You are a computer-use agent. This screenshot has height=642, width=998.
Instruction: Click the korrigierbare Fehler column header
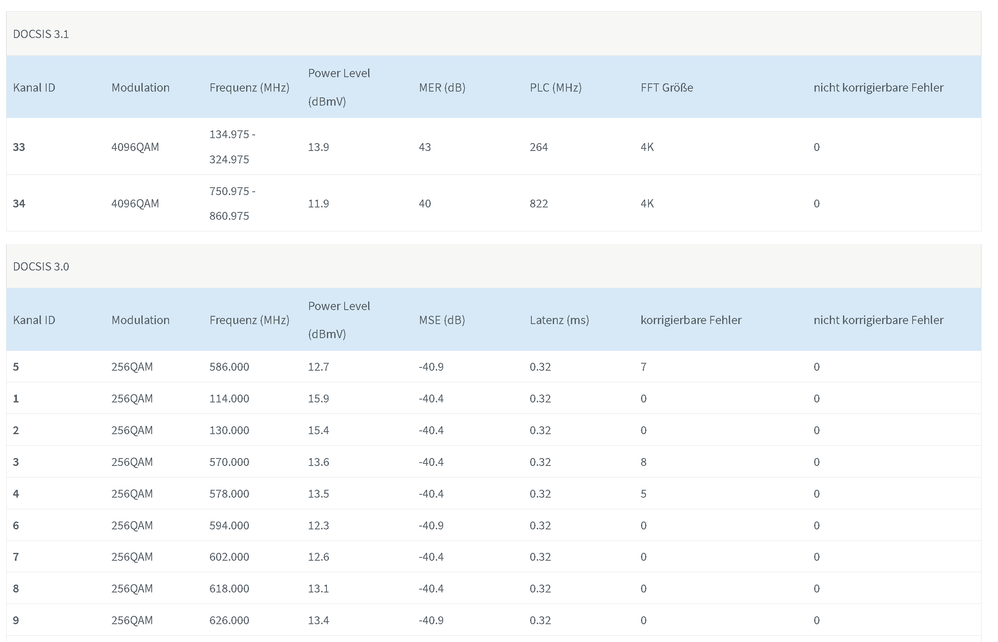pos(691,320)
